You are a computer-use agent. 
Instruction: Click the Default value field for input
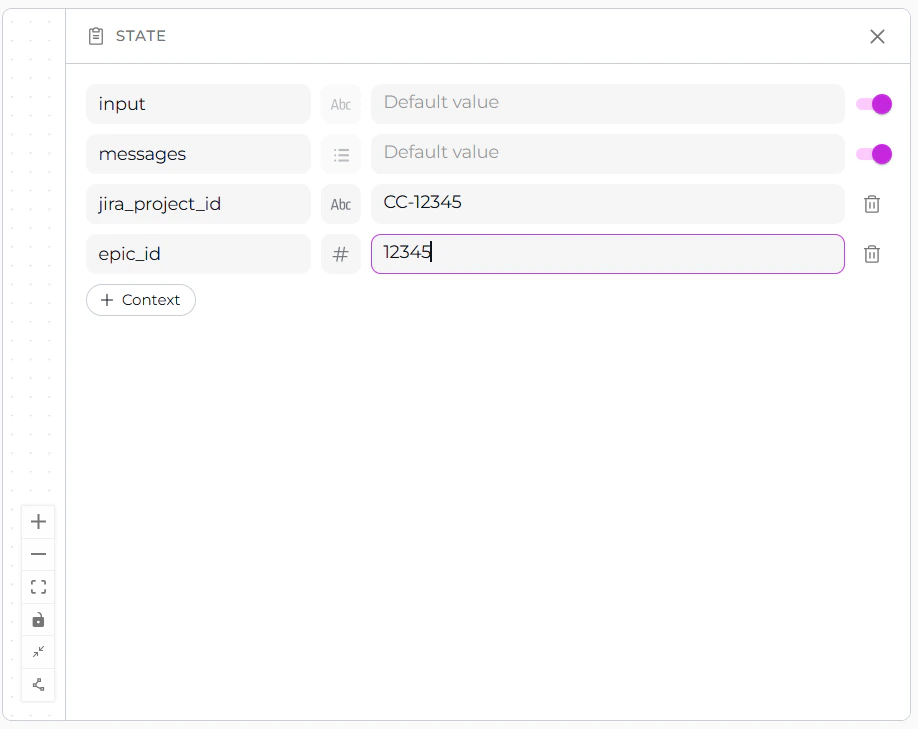tap(607, 104)
